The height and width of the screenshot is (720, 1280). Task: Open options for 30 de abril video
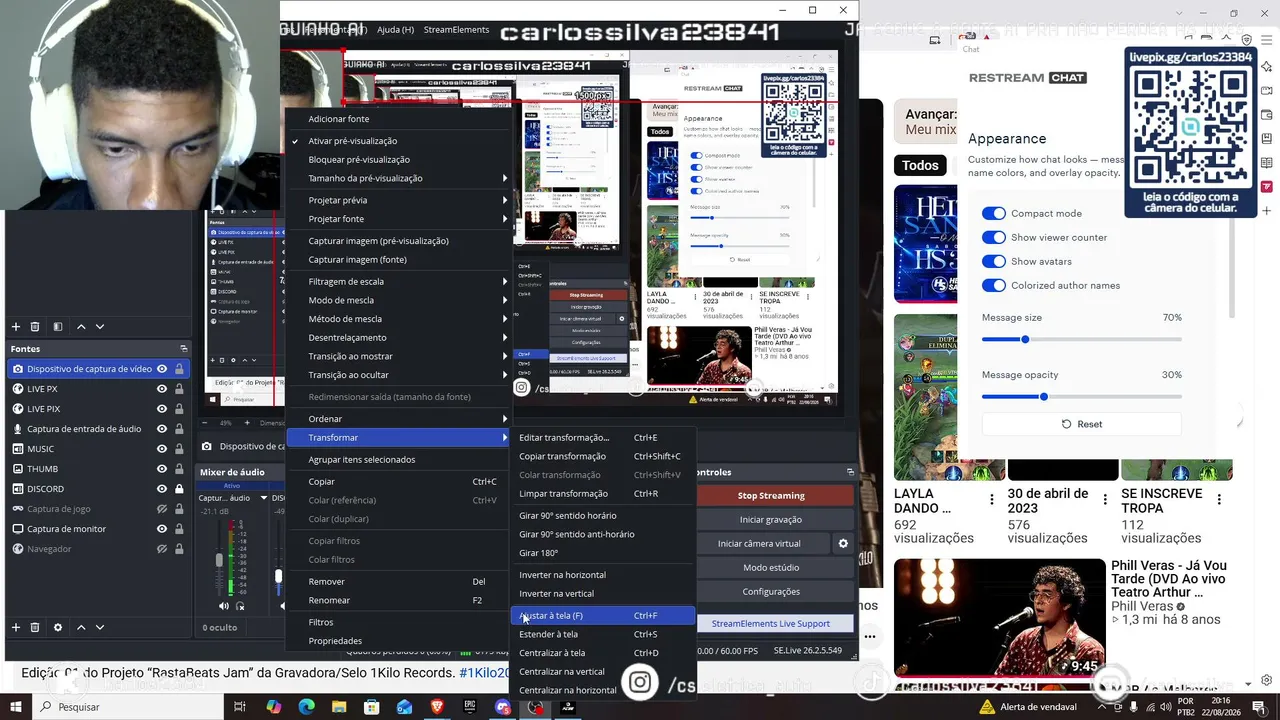click(x=1105, y=500)
